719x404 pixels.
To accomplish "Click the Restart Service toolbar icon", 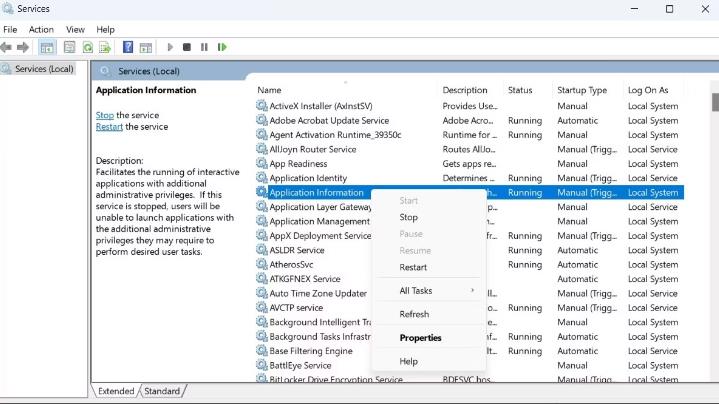I will tap(222, 47).
